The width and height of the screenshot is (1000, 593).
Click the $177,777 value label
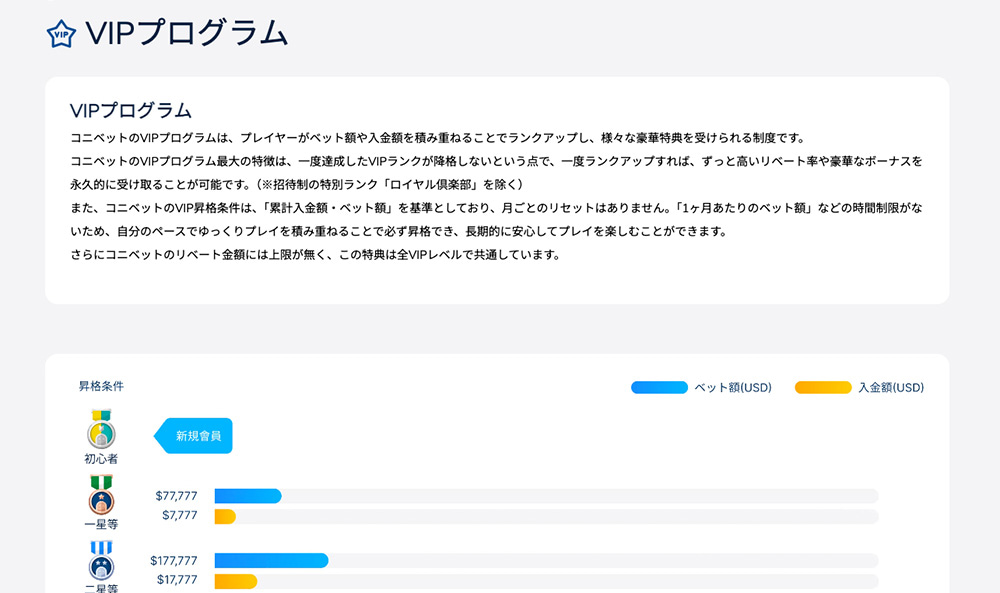174,560
